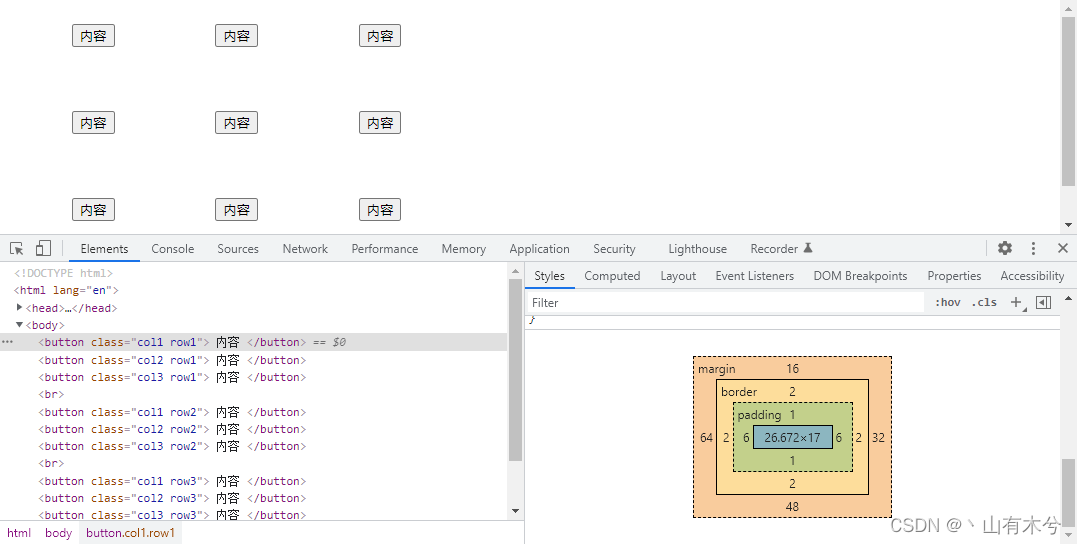Open DevTools settings gear

coord(1005,248)
